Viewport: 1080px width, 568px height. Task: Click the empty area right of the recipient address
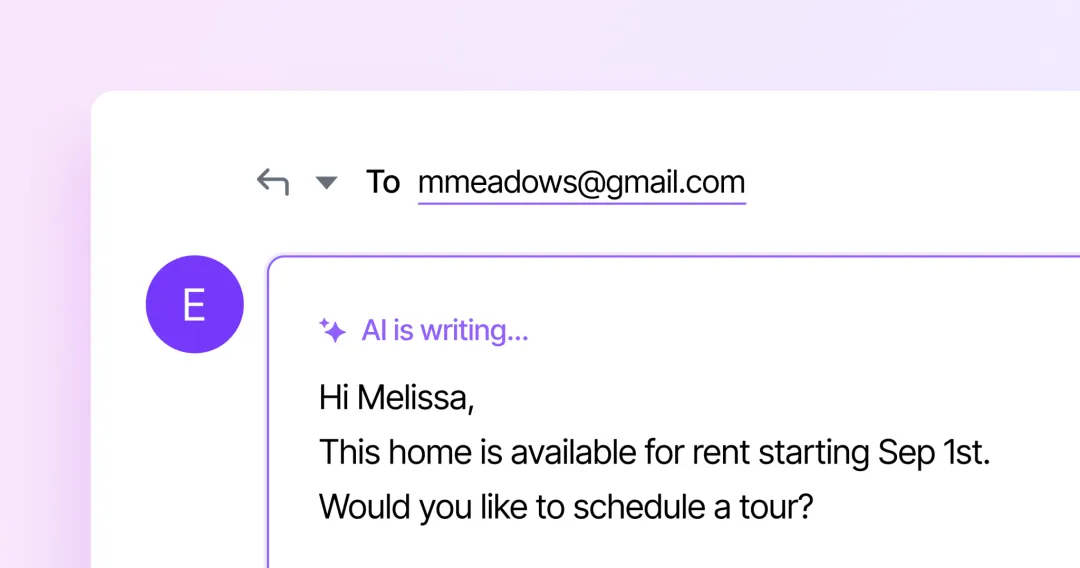point(909,182)
